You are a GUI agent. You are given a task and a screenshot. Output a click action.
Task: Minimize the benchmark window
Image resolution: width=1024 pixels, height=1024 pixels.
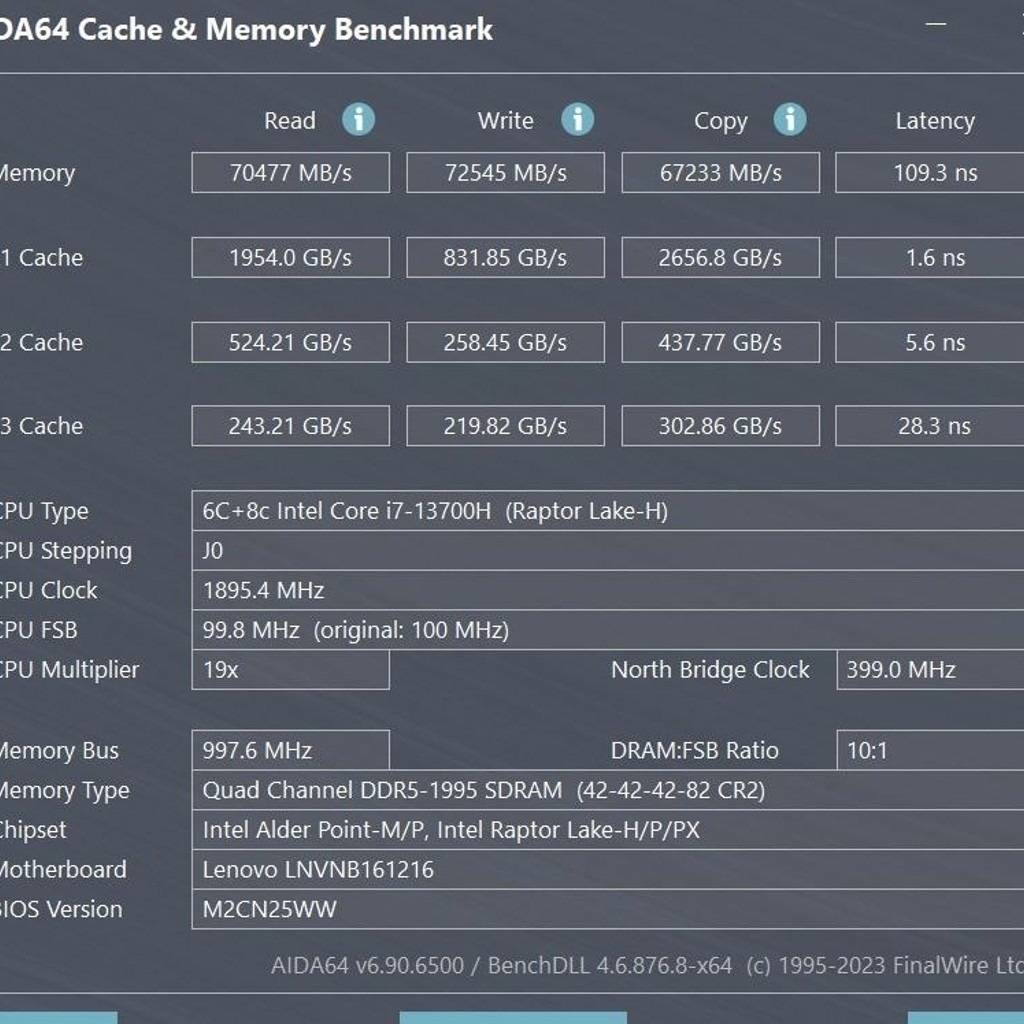tap(936, 24)
